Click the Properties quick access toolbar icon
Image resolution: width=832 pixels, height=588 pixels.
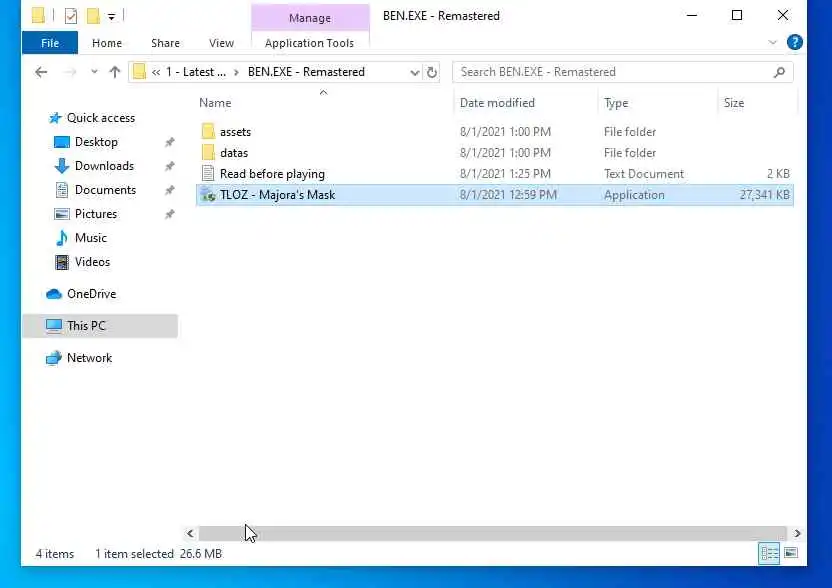point(71,16)
